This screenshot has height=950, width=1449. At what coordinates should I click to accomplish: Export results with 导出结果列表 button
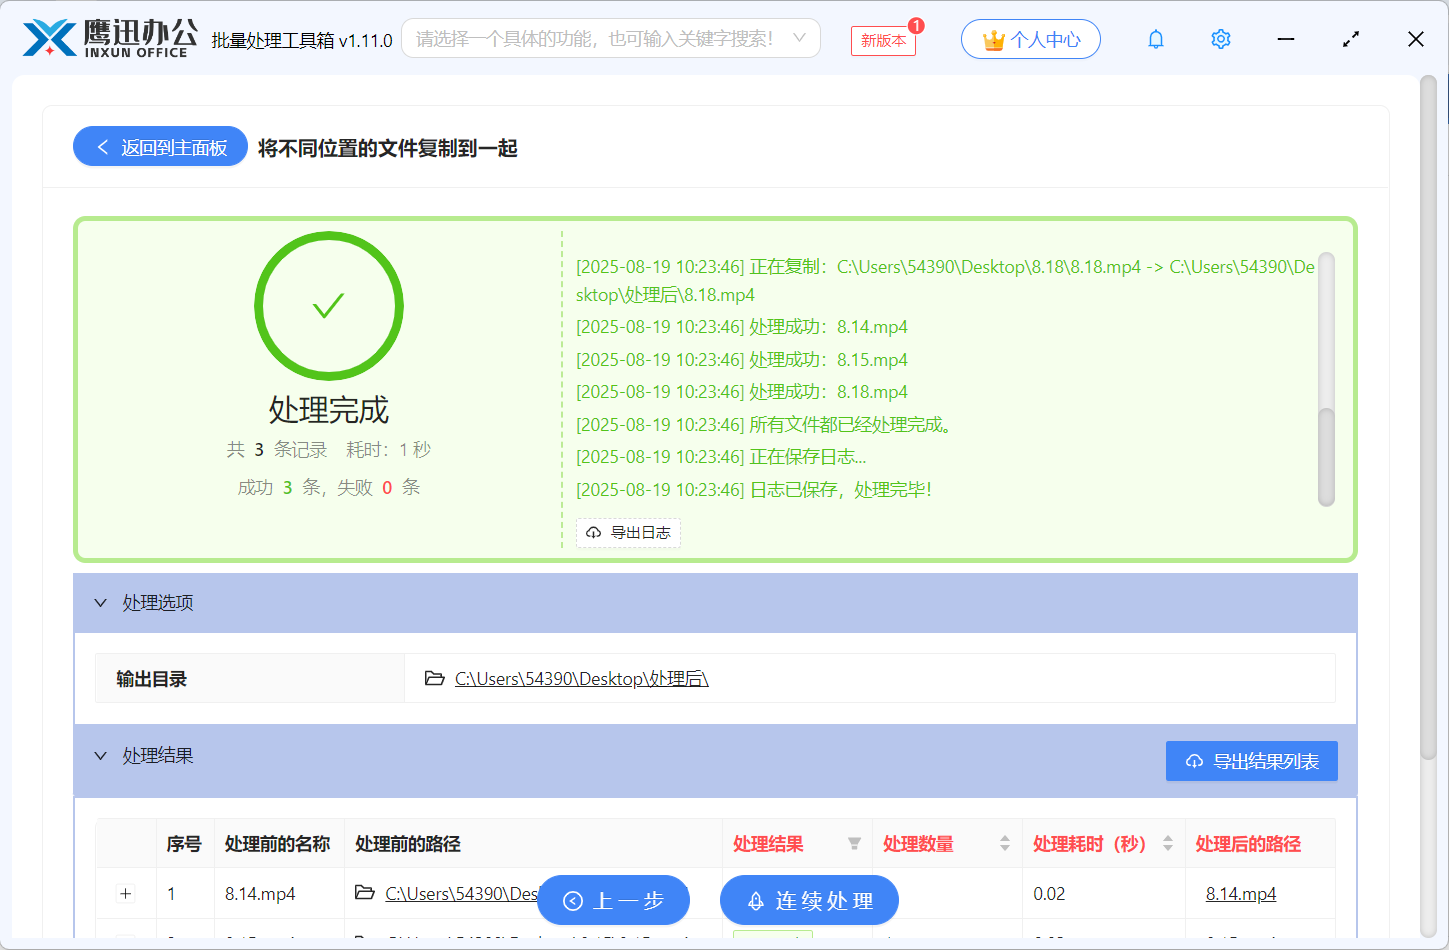click(x=1252, y=761)
